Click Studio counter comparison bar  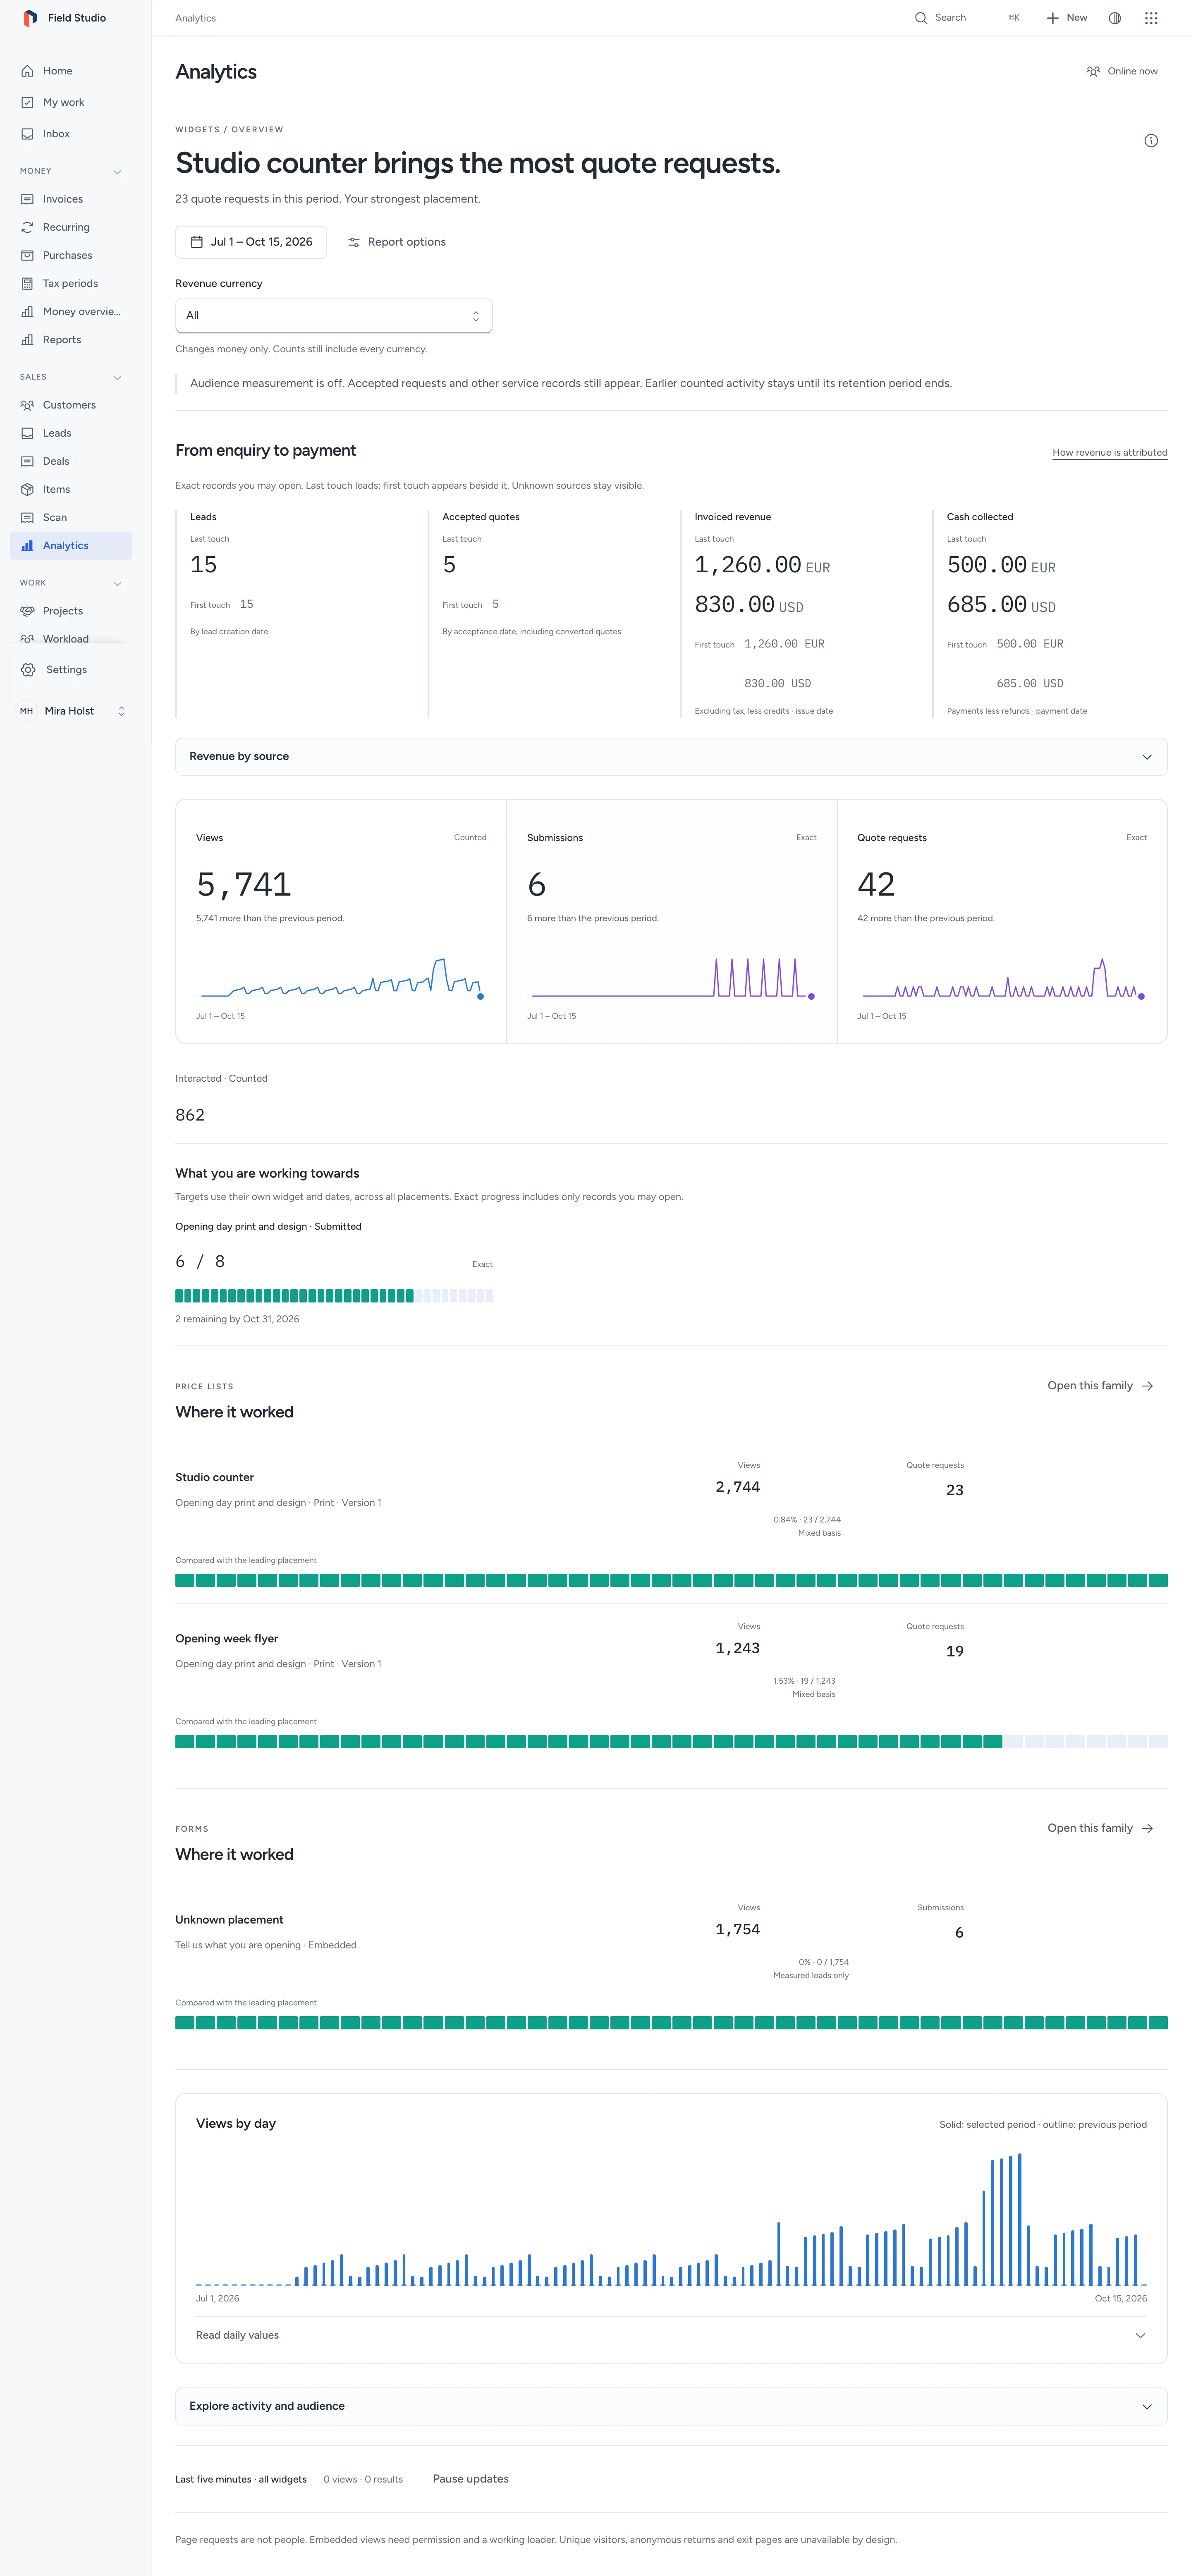671,1580
